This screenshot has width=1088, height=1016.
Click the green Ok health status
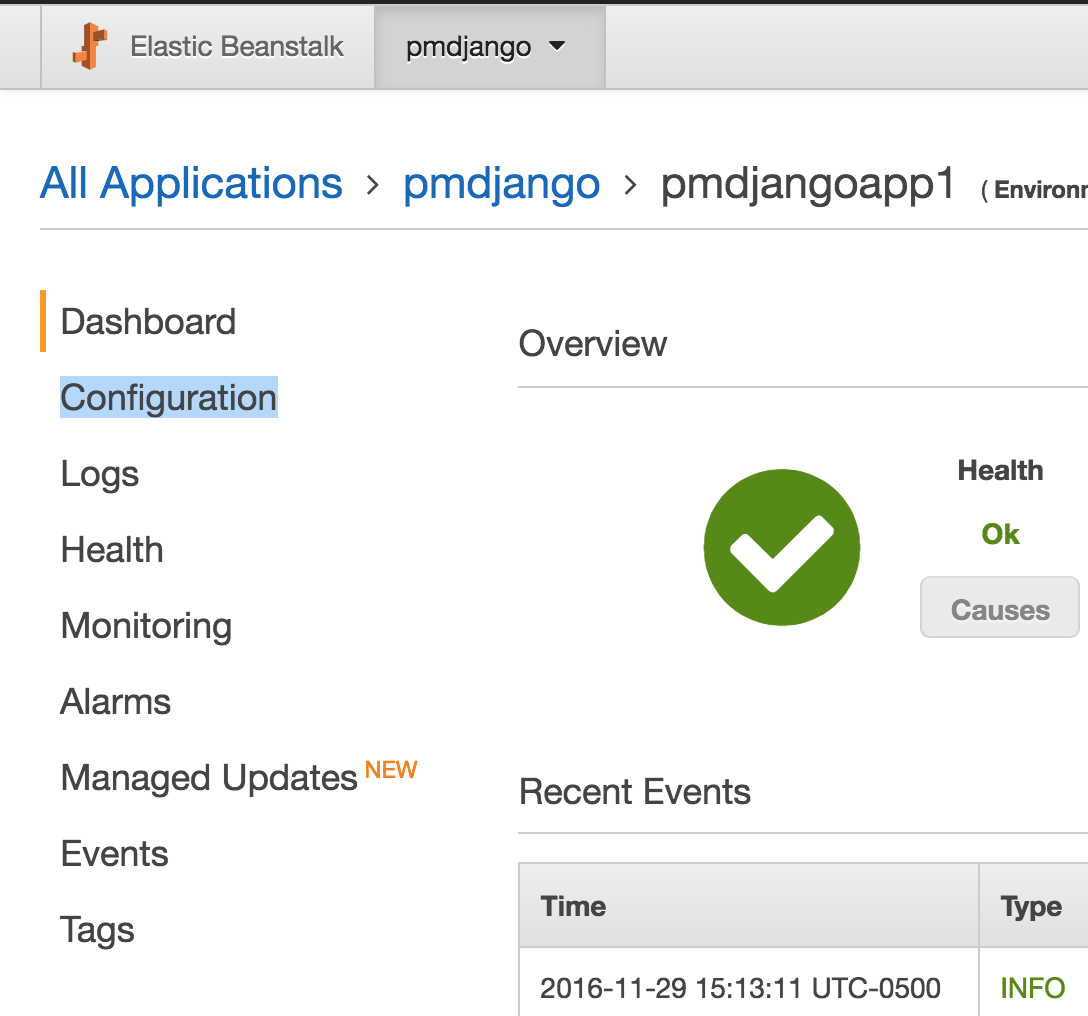click(1000, 534)
